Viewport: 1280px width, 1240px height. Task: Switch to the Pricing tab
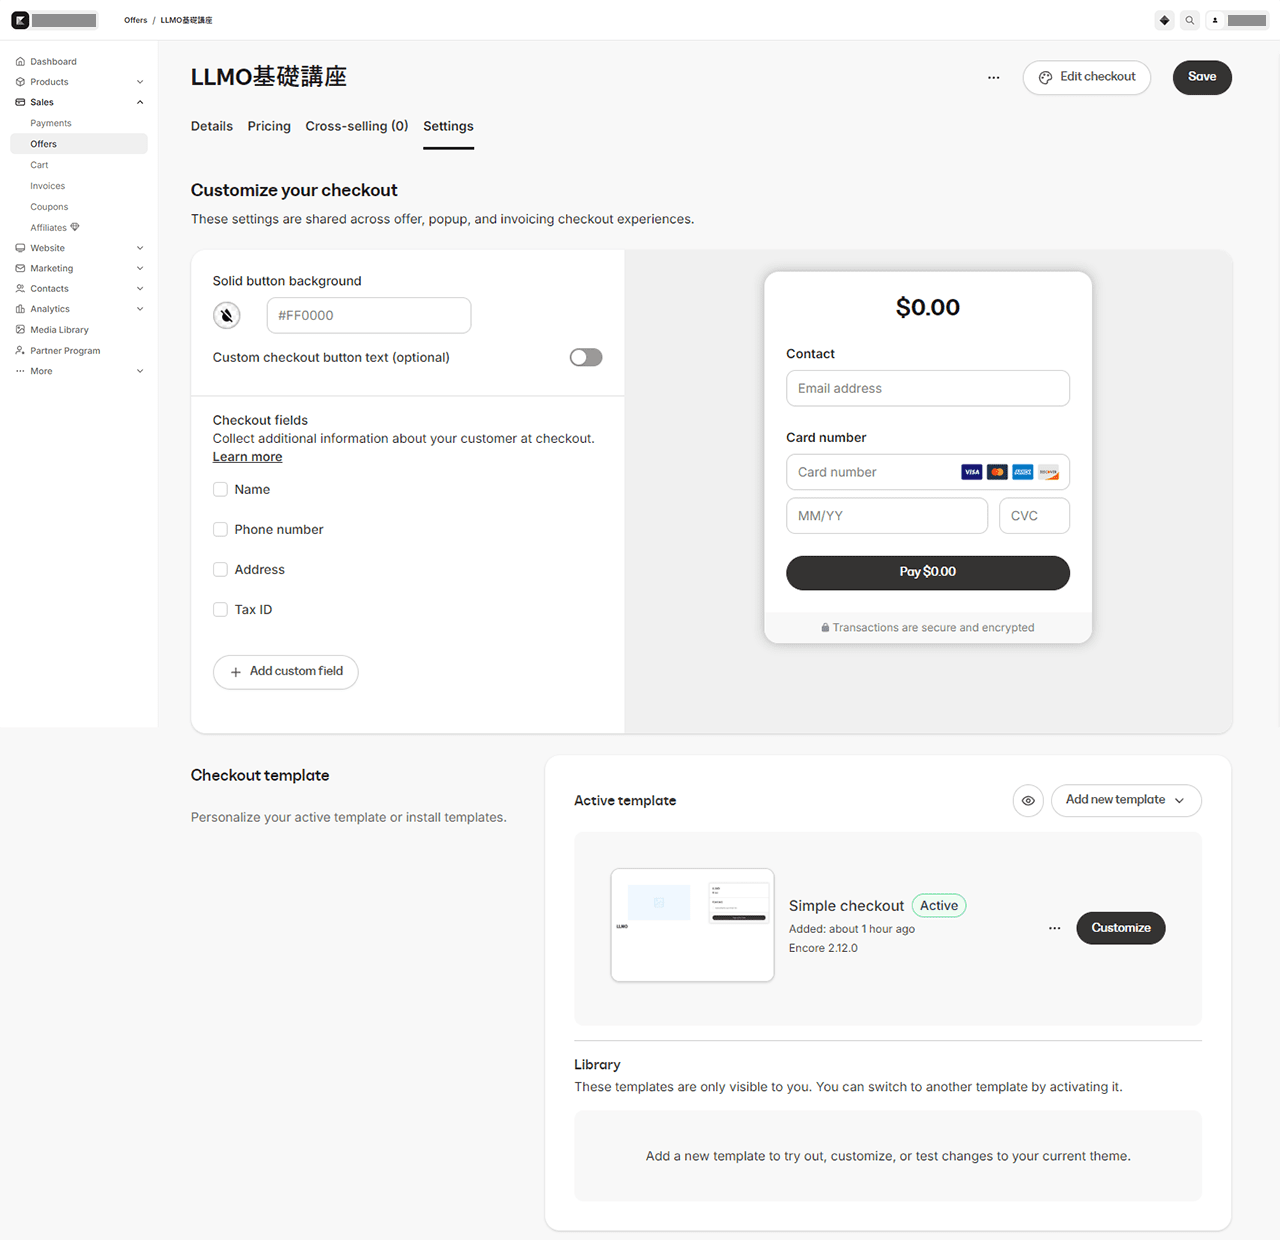[269, 126]
